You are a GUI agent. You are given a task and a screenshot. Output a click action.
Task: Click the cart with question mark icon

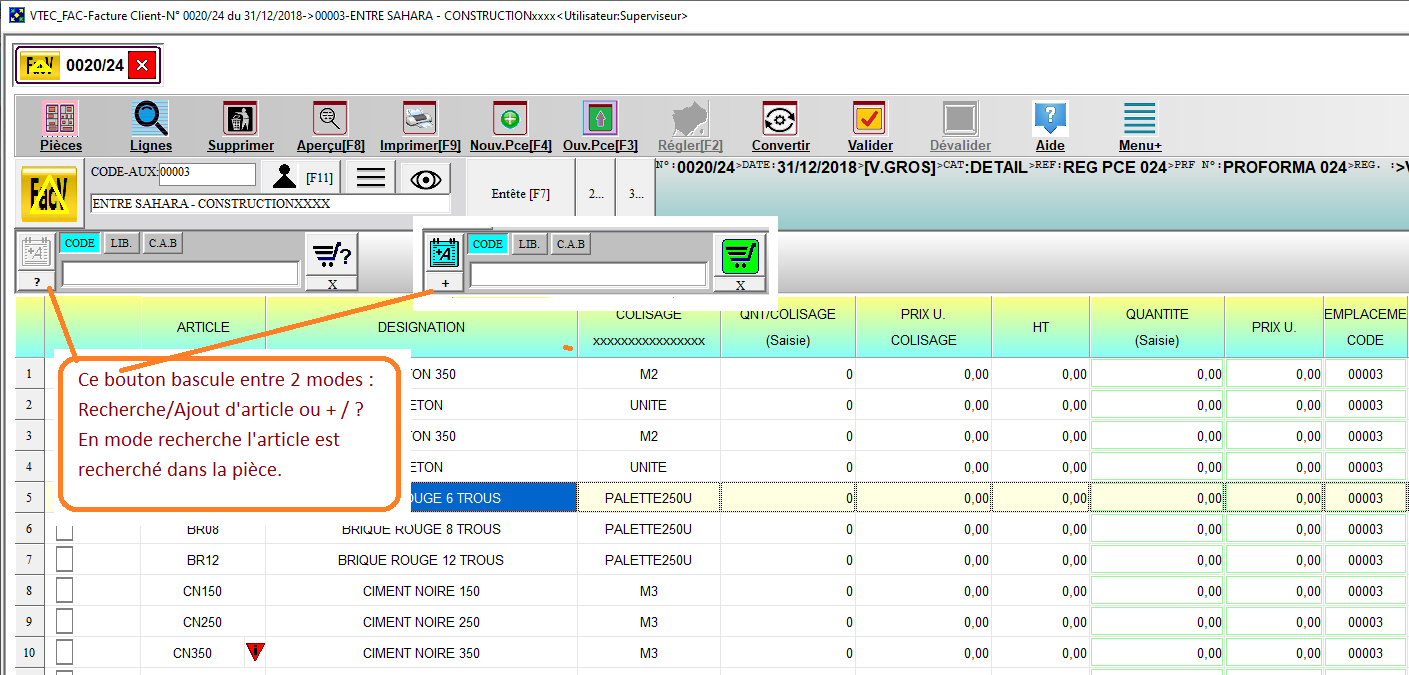332,255
